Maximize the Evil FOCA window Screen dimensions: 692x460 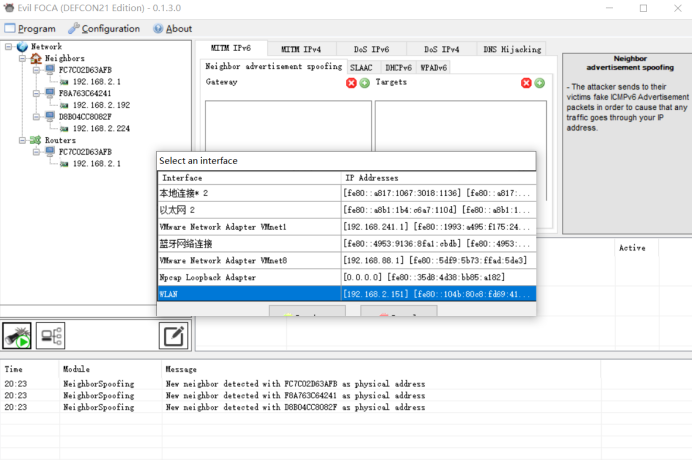point(643,8)
